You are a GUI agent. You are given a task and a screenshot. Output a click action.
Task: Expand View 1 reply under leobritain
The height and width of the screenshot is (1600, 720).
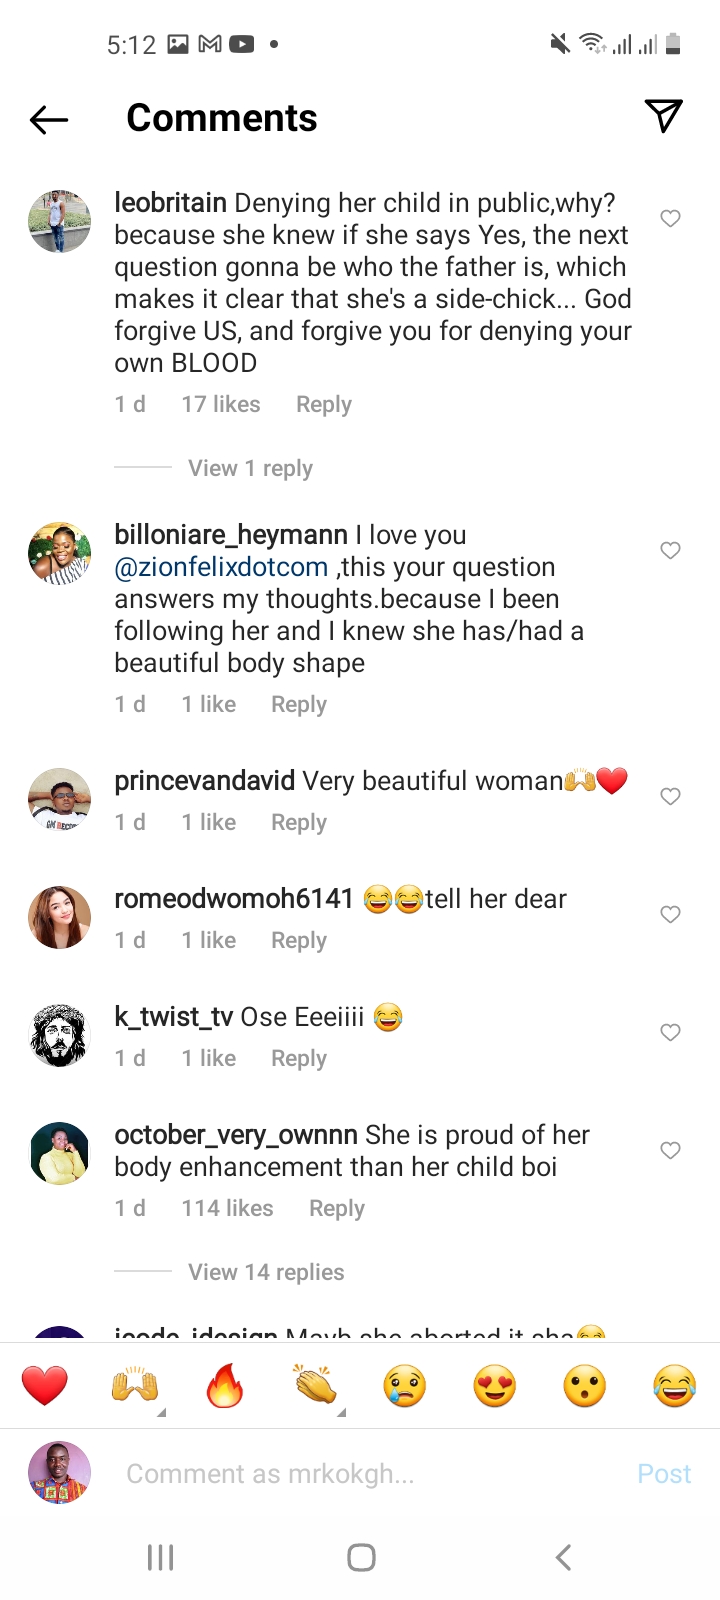pos(250,468)
